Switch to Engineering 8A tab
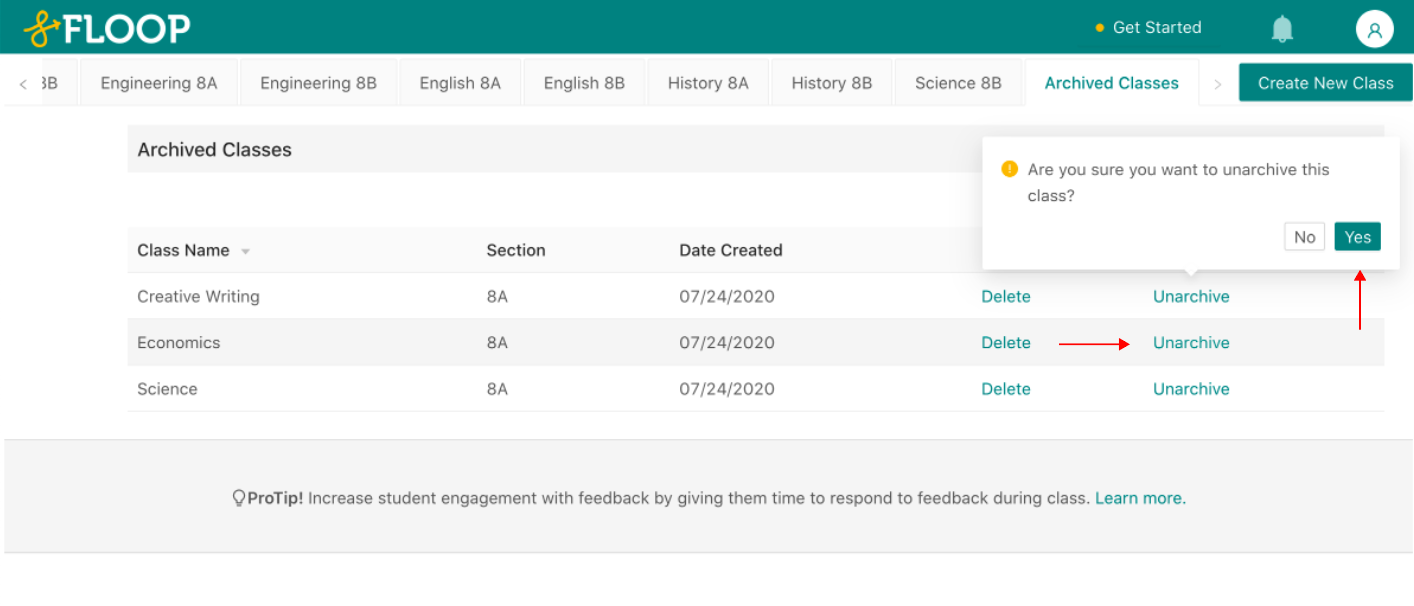 click(159, 83)
